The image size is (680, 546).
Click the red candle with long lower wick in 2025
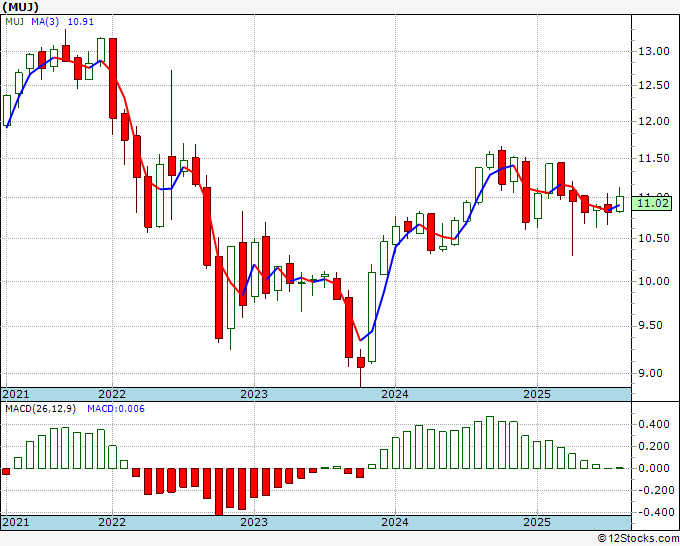point(573,196)
